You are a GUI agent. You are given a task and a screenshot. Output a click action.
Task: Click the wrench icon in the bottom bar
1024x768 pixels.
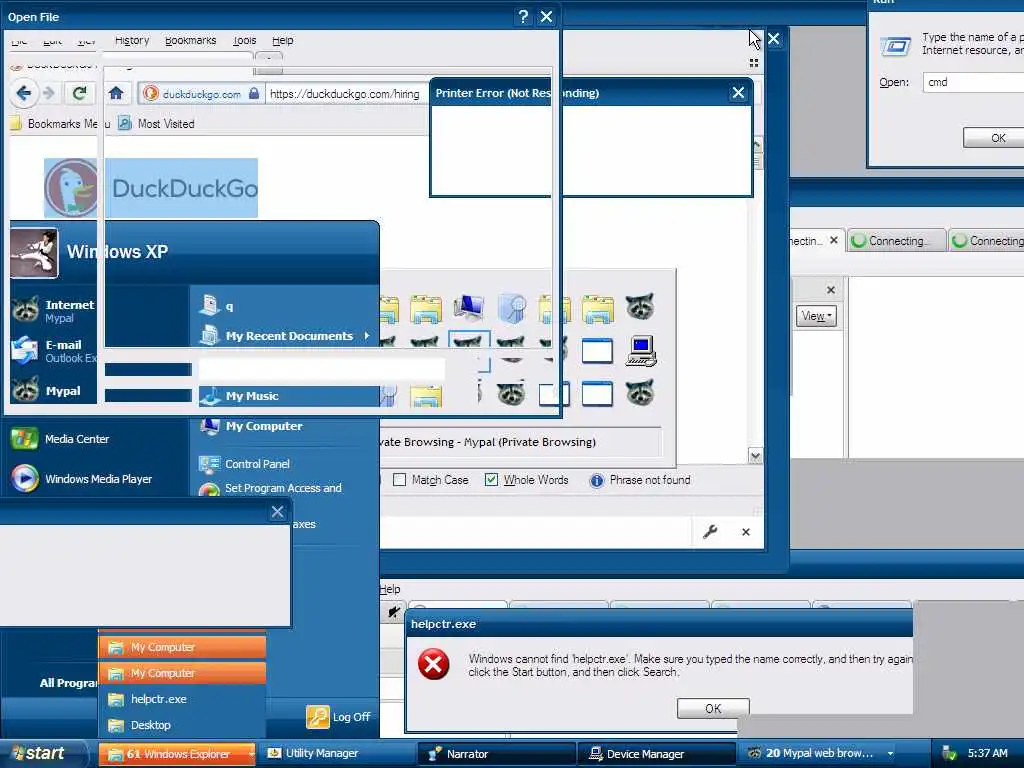[x=710, y=532]
